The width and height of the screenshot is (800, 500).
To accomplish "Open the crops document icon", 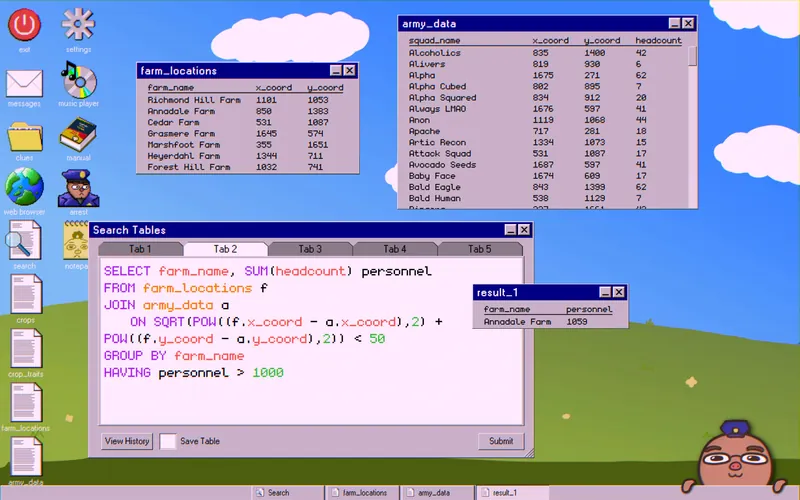I will coord(26,294).
